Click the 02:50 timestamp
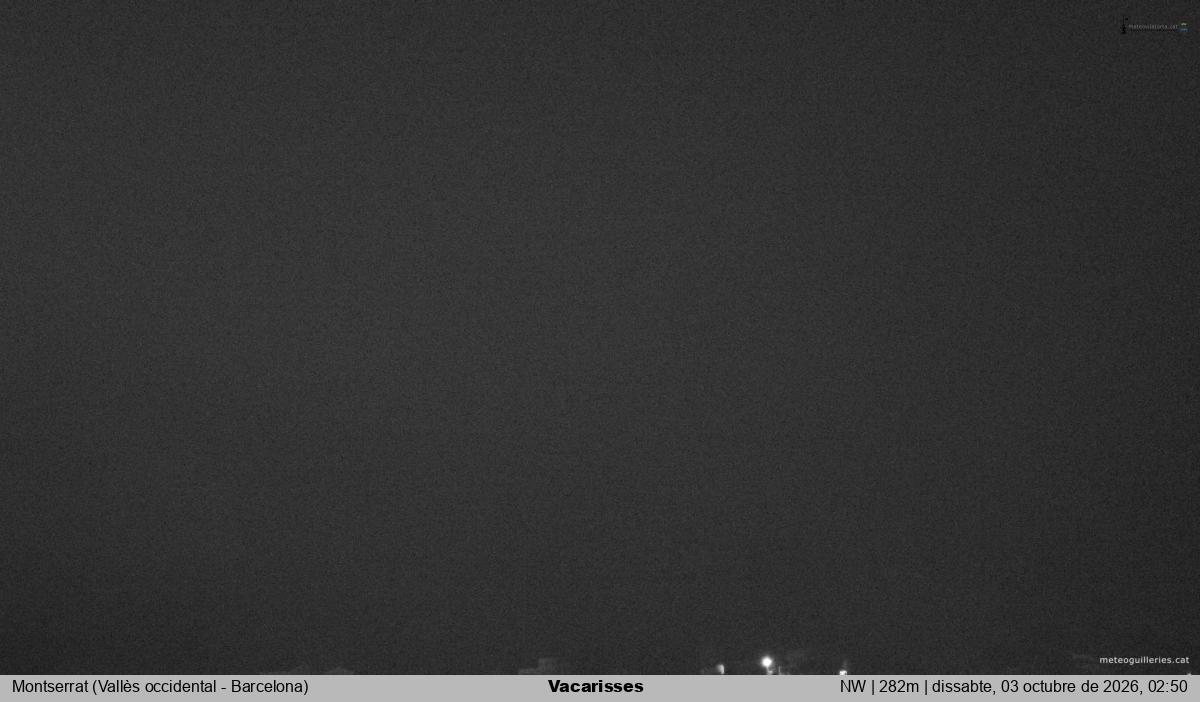Viewport: 1200px width, 702px height. coord(1168,686)
